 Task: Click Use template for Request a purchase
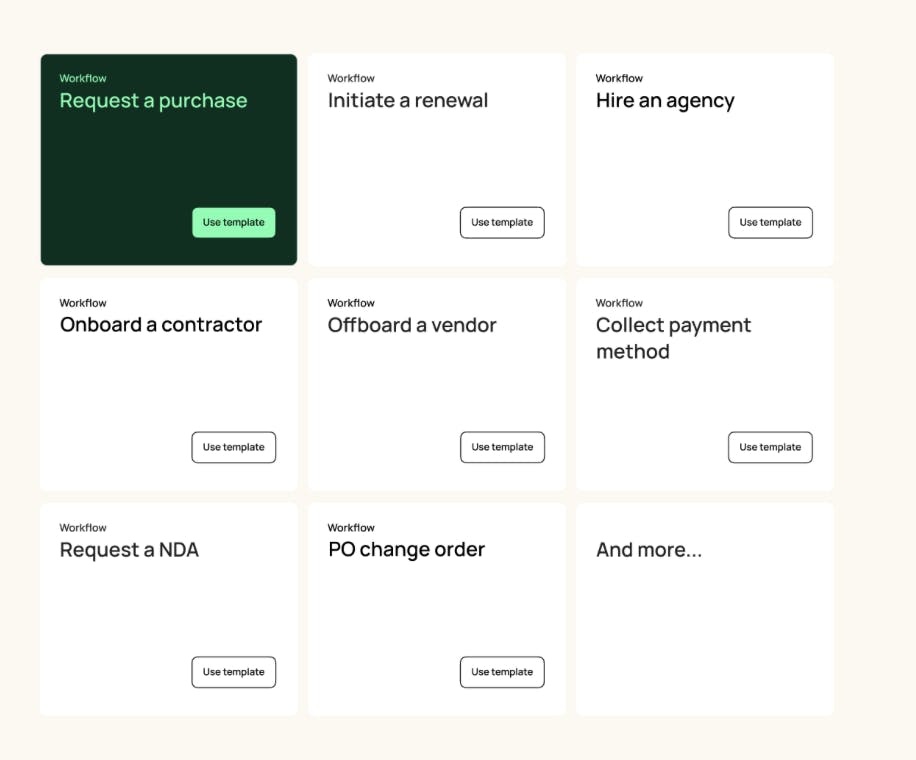(x=233, y=223)
